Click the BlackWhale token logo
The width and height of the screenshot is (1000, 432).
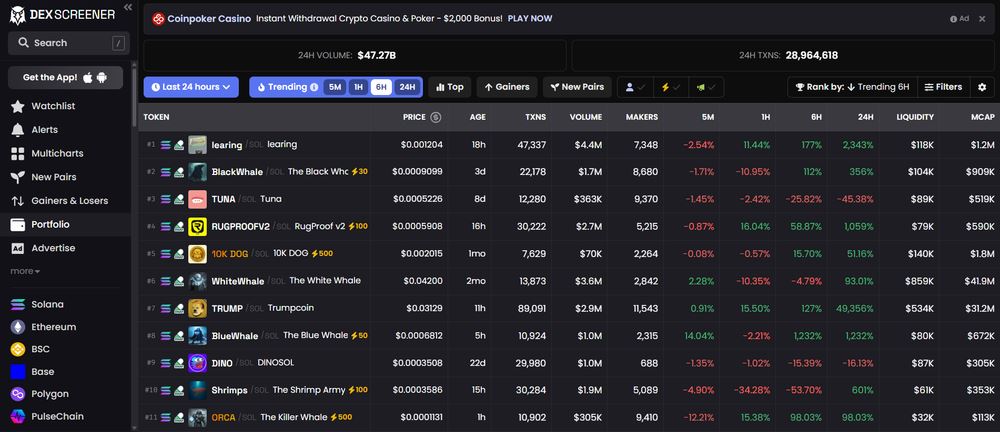click(x=198, y=172)
